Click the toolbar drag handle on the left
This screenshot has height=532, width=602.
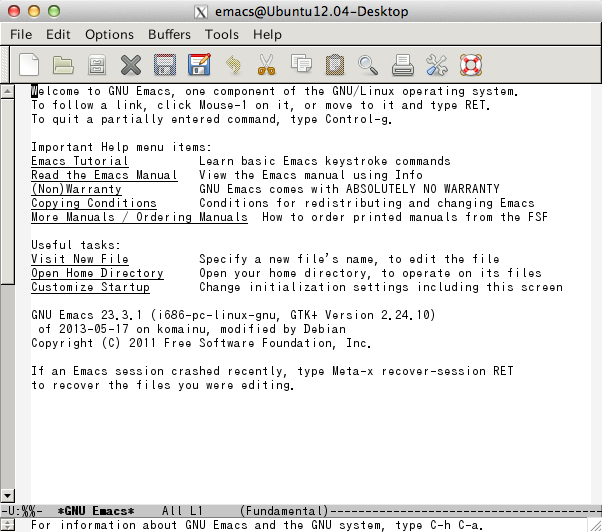click(5, 64)
